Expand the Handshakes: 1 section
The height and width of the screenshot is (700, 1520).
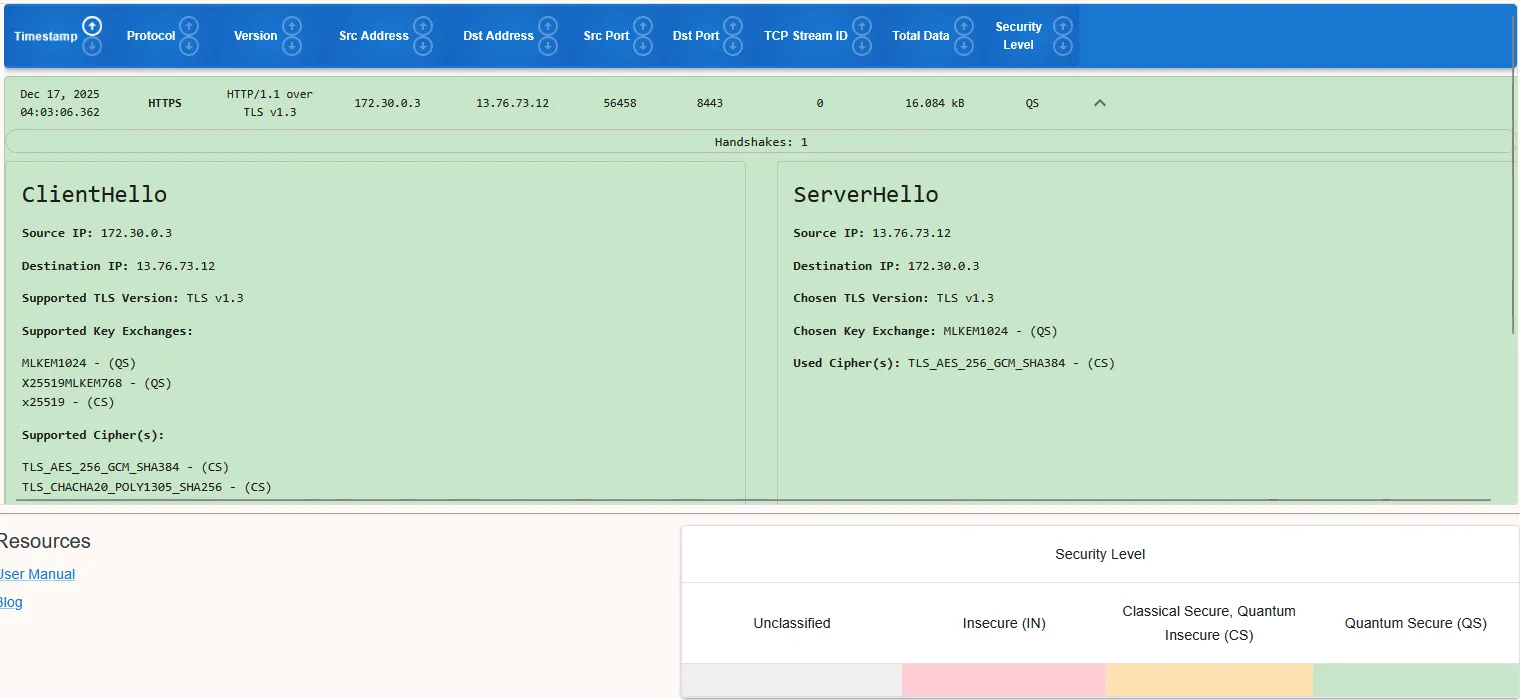pyautogui.click(x=762, y=141)
